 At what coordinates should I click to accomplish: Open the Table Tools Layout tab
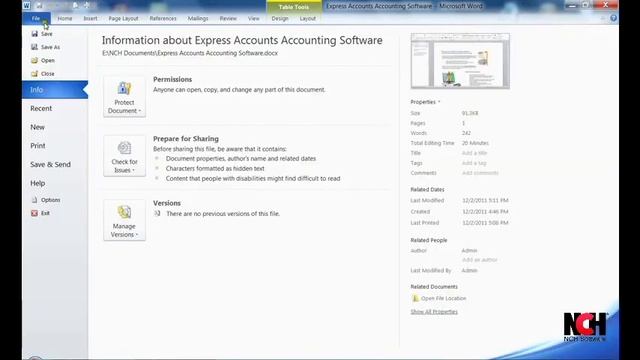click(x=307, y=18)
